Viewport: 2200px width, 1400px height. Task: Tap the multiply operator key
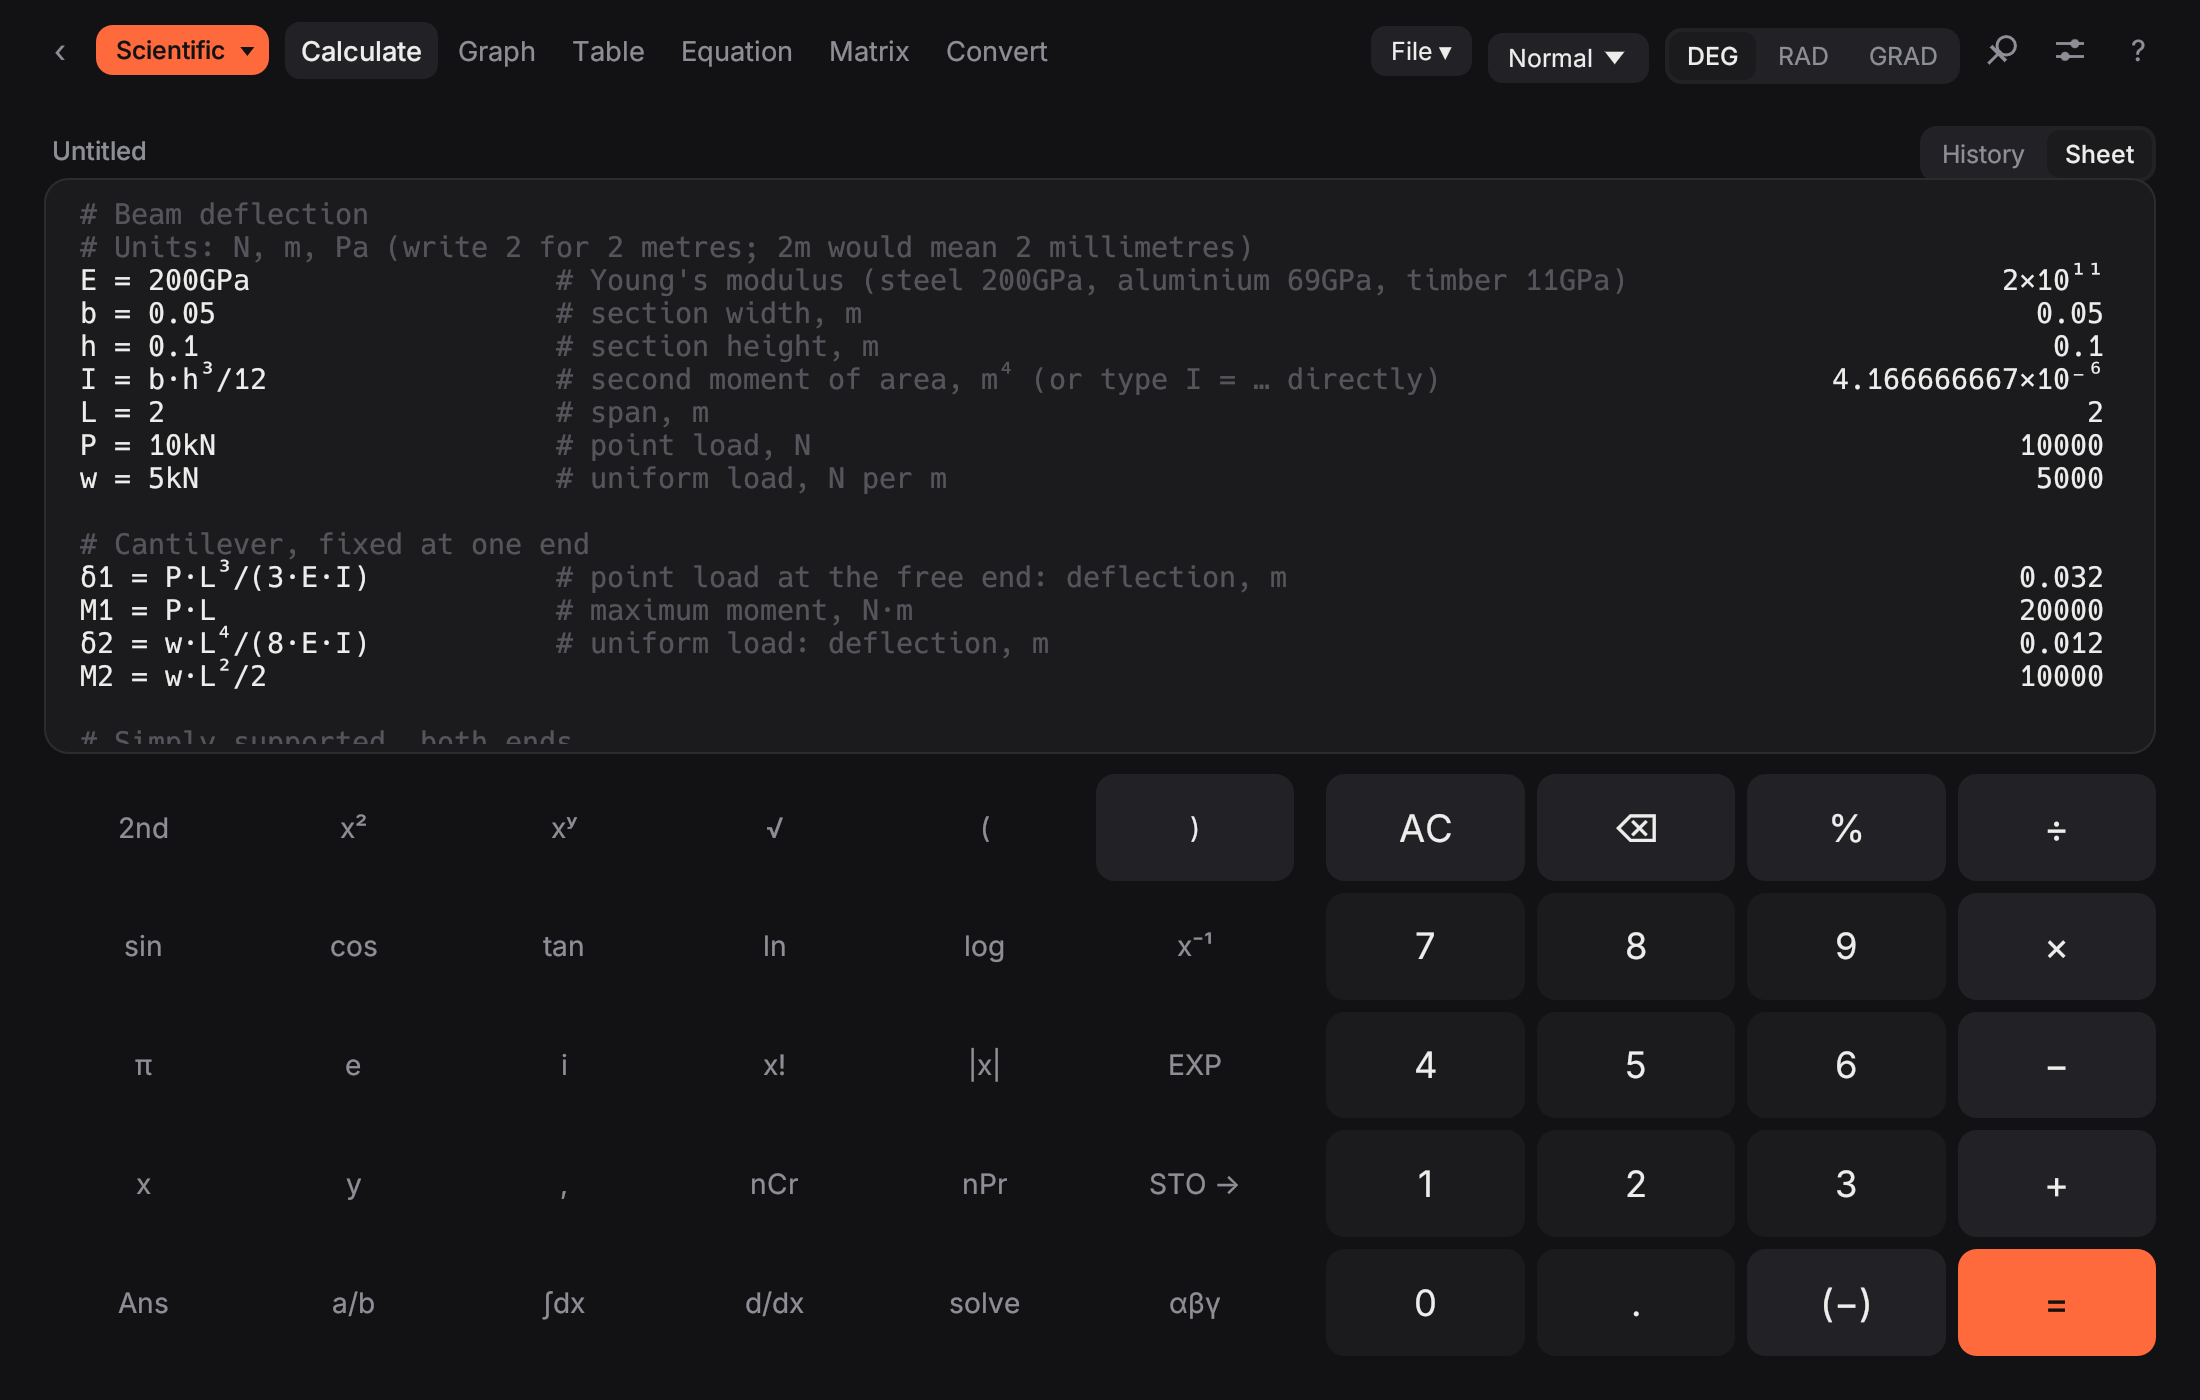(2056, 946)
